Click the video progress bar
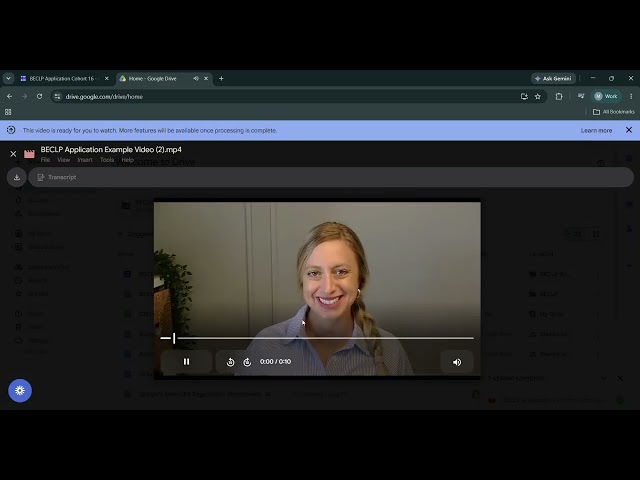Screen dimensions: 640x480 (317, 338)
